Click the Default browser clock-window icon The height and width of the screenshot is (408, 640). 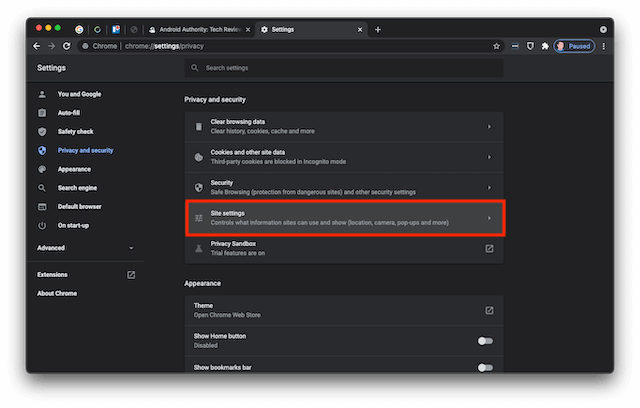coord(42,207)
